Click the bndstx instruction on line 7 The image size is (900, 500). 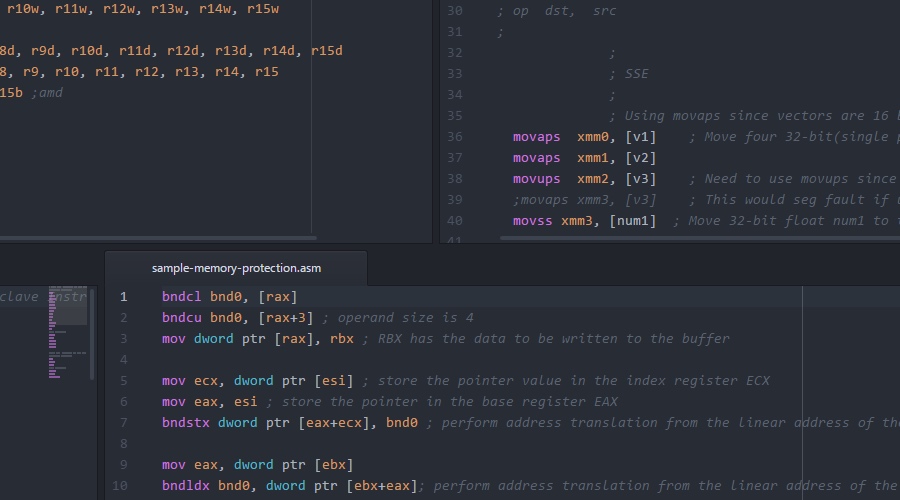coord(186,423)
